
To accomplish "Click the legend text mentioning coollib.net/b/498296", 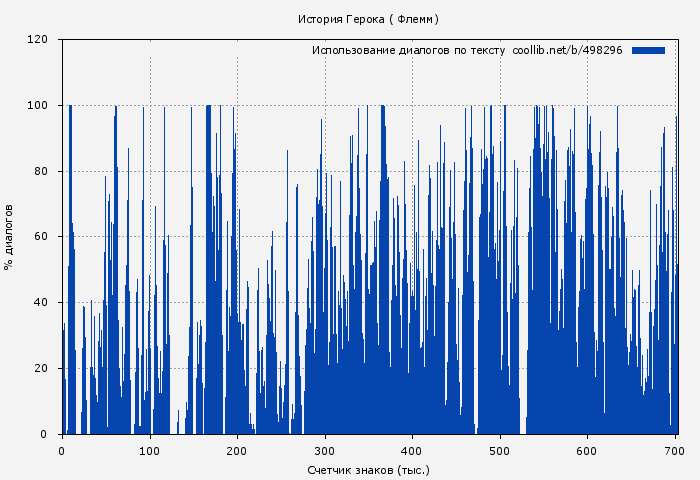I will (x=467, y=50).
